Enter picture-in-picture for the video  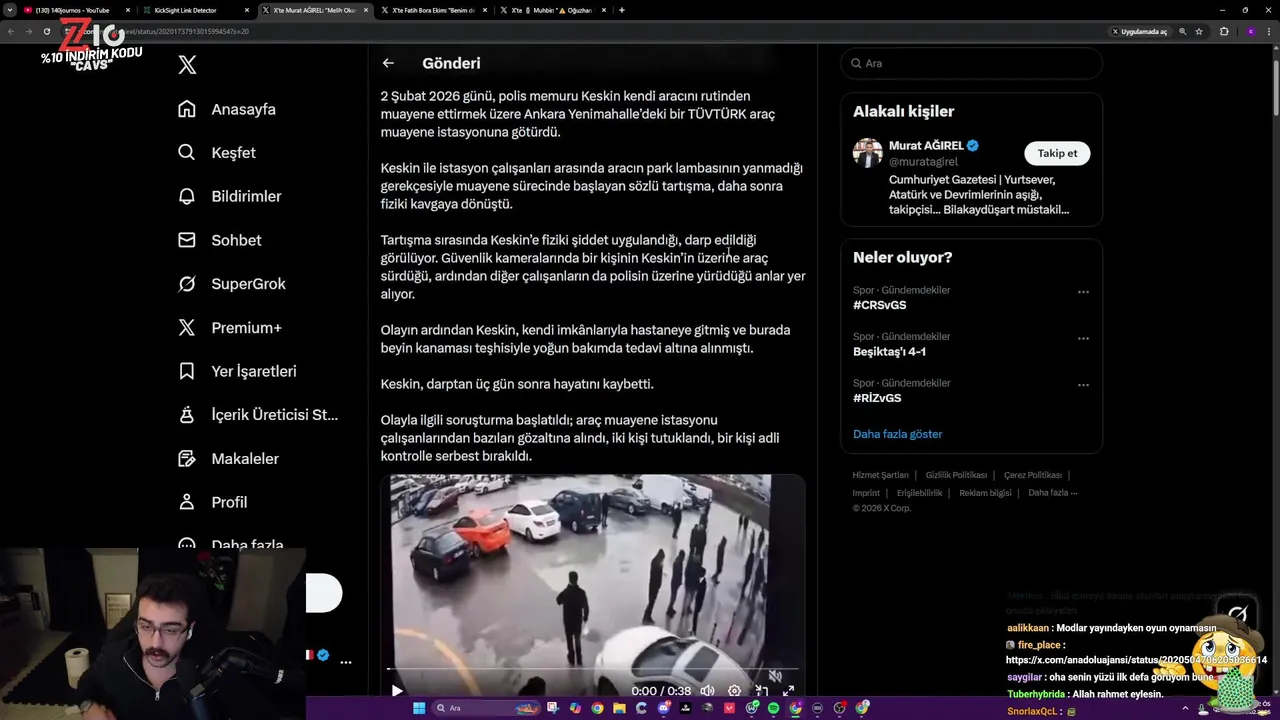click(x=761, y=691)
